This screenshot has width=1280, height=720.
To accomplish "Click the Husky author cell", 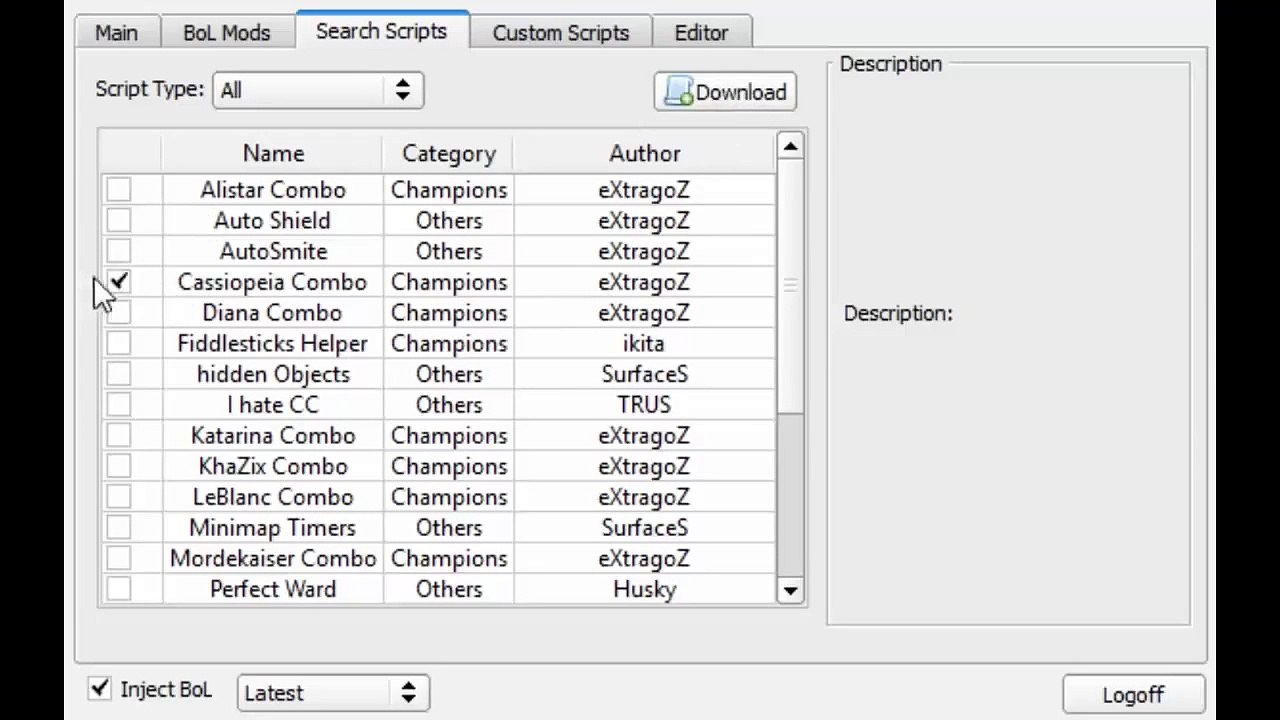I will pos(644,589).
